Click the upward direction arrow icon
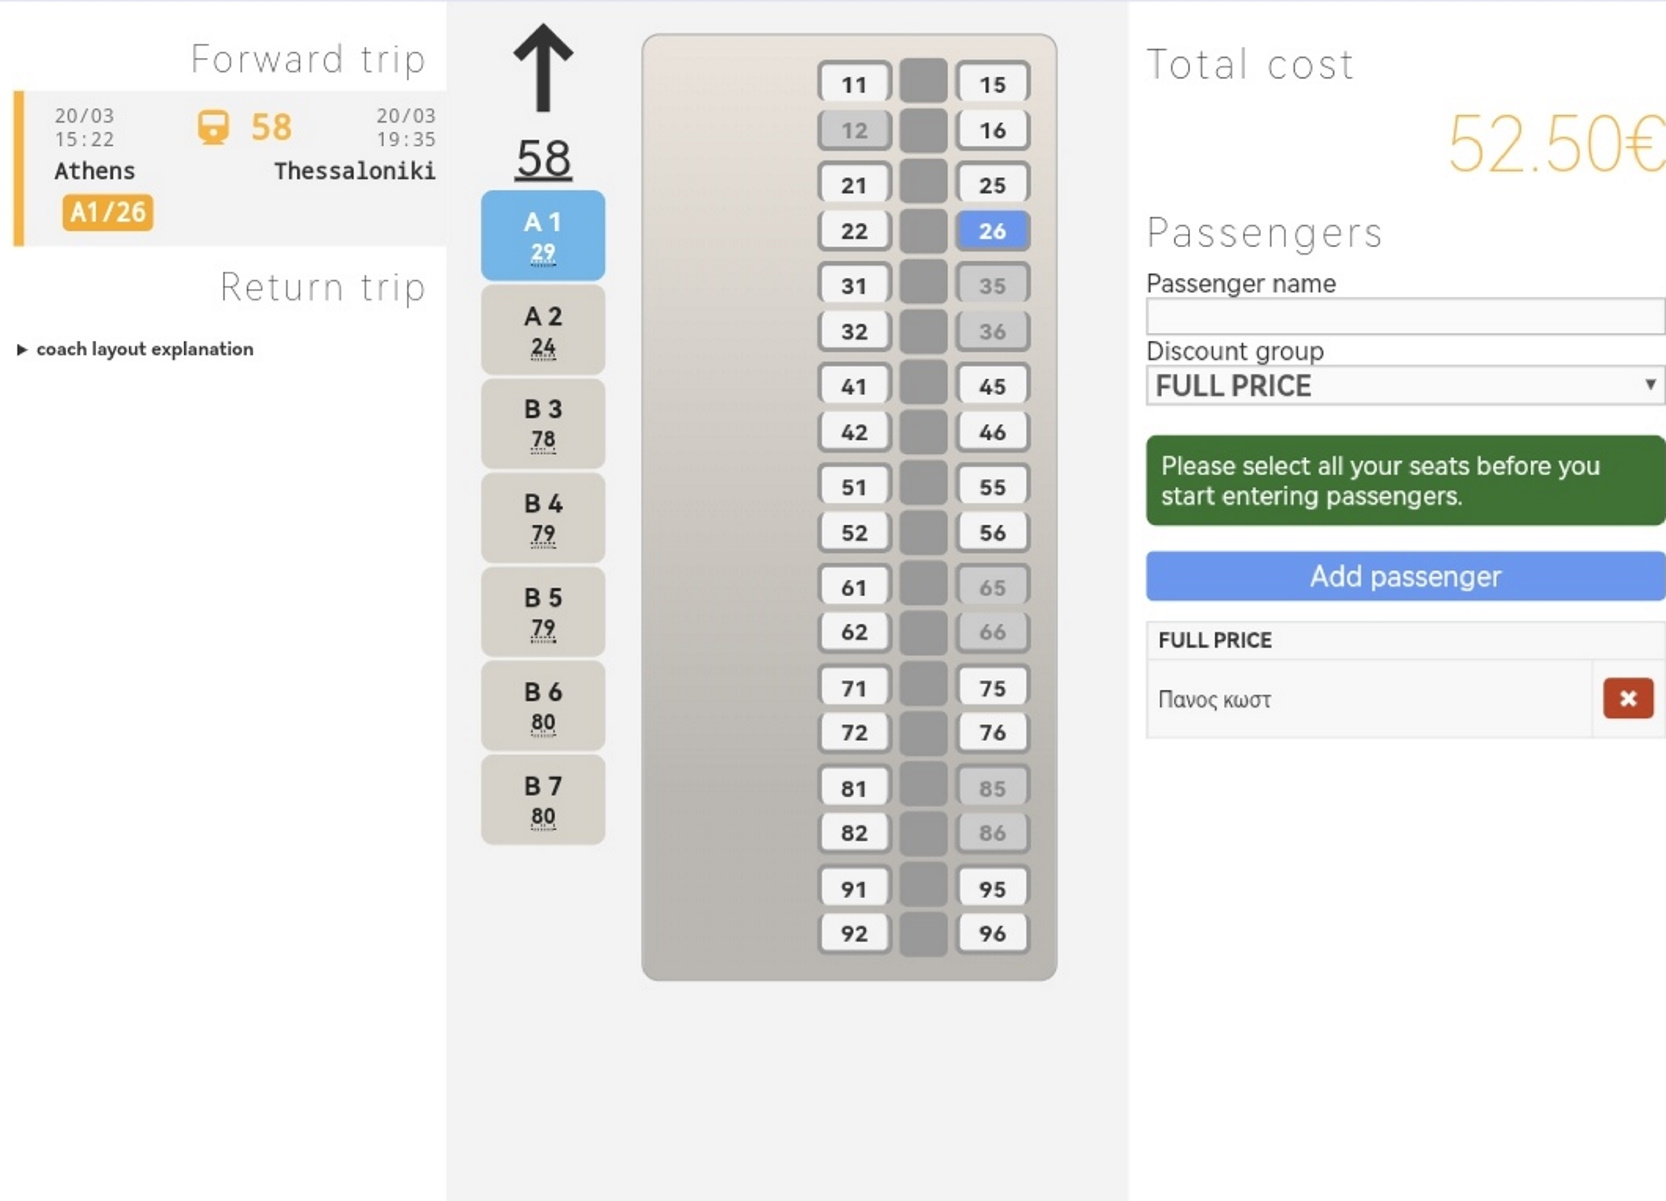Screen dimensions: 1666x1201 click(x=543, y=68)
